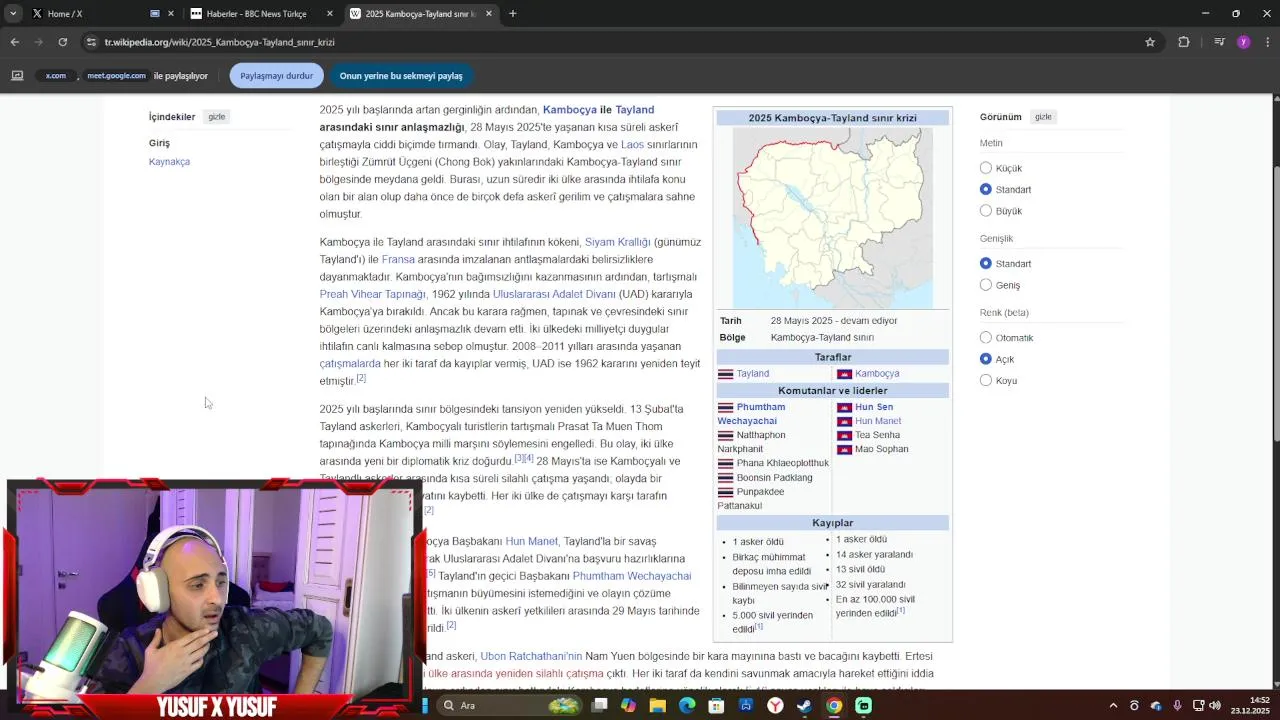
Task: Reload the Wikipedia page
Action: [63, 42]
